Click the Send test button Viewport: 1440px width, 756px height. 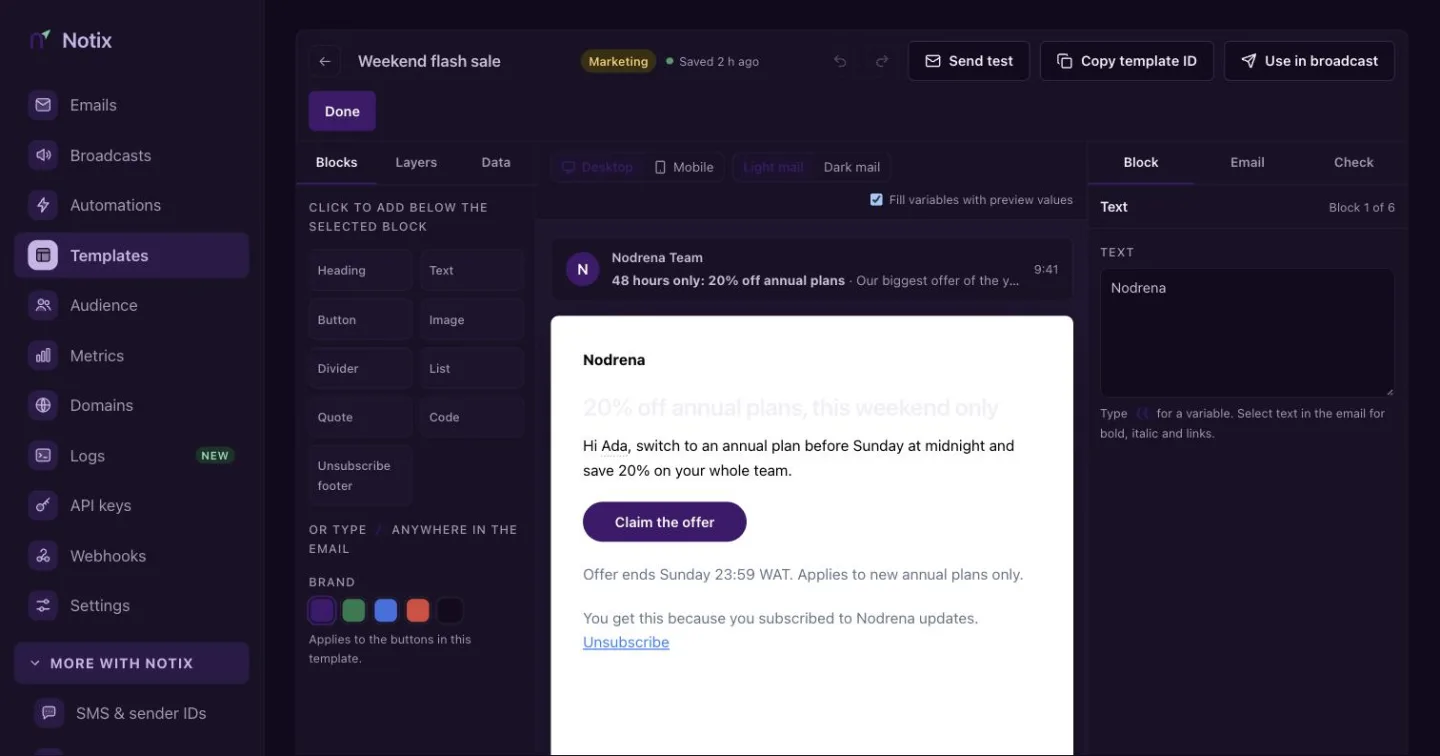[x=969, y=61]
